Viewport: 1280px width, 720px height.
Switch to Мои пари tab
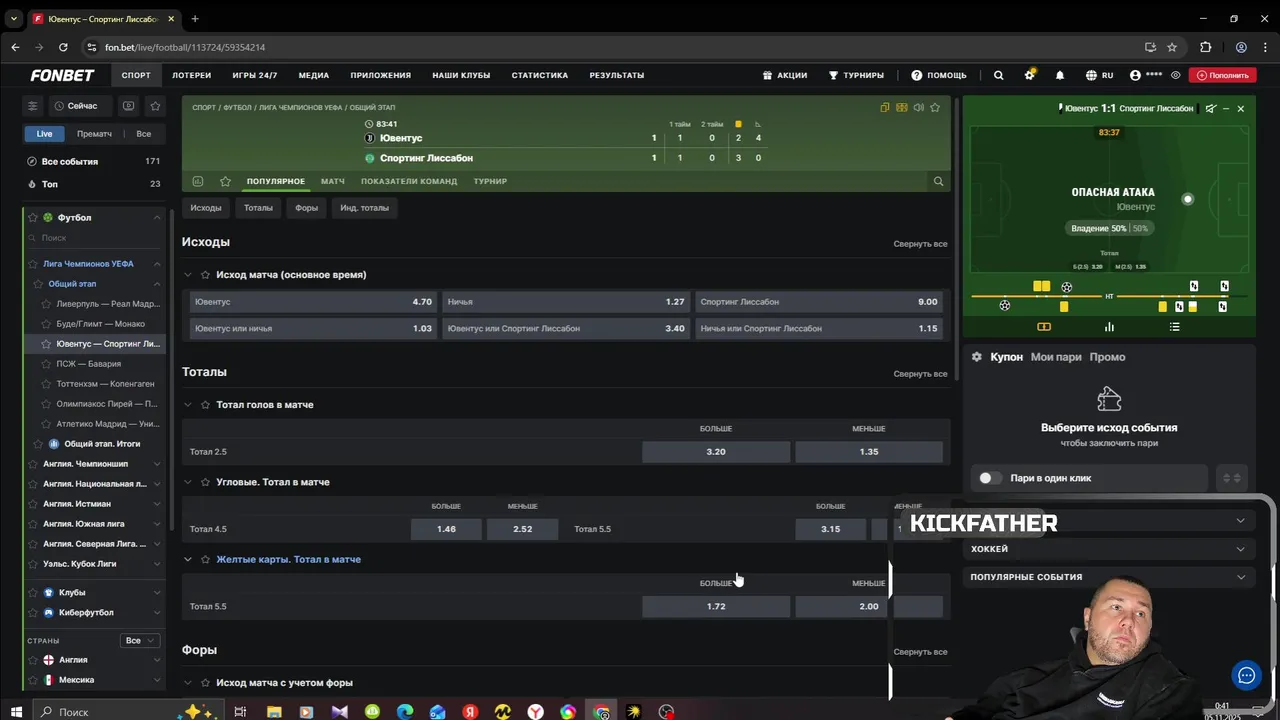click(1056, 357)
